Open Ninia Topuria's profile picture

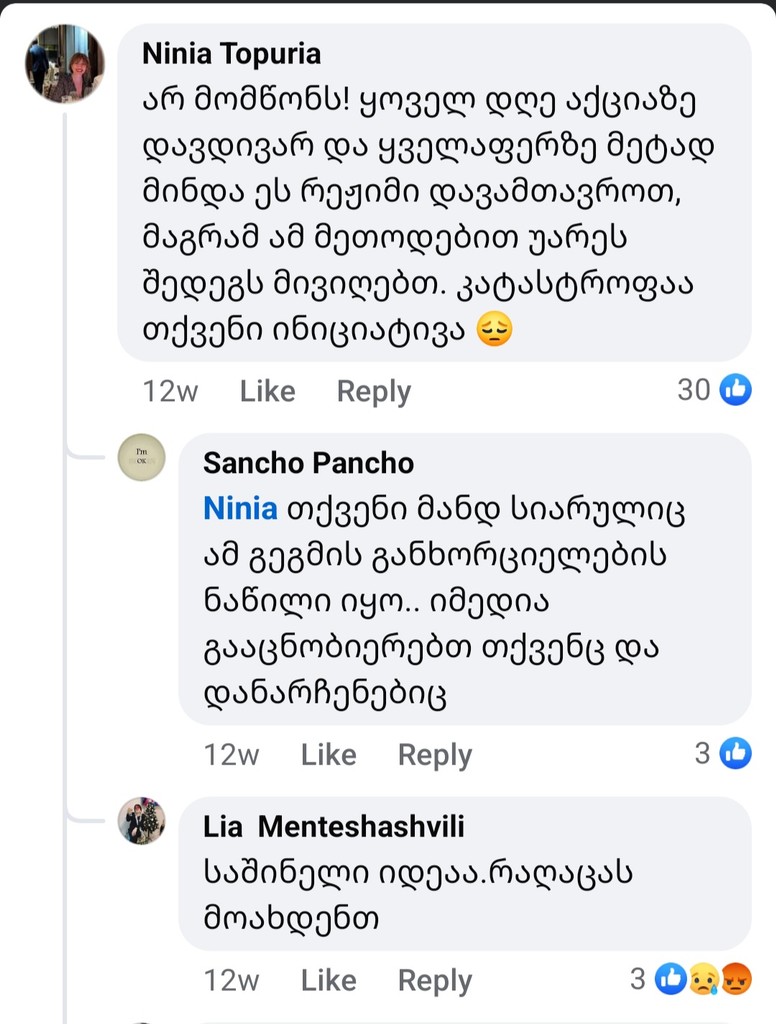pyautogui.click(x=65, y=64)
